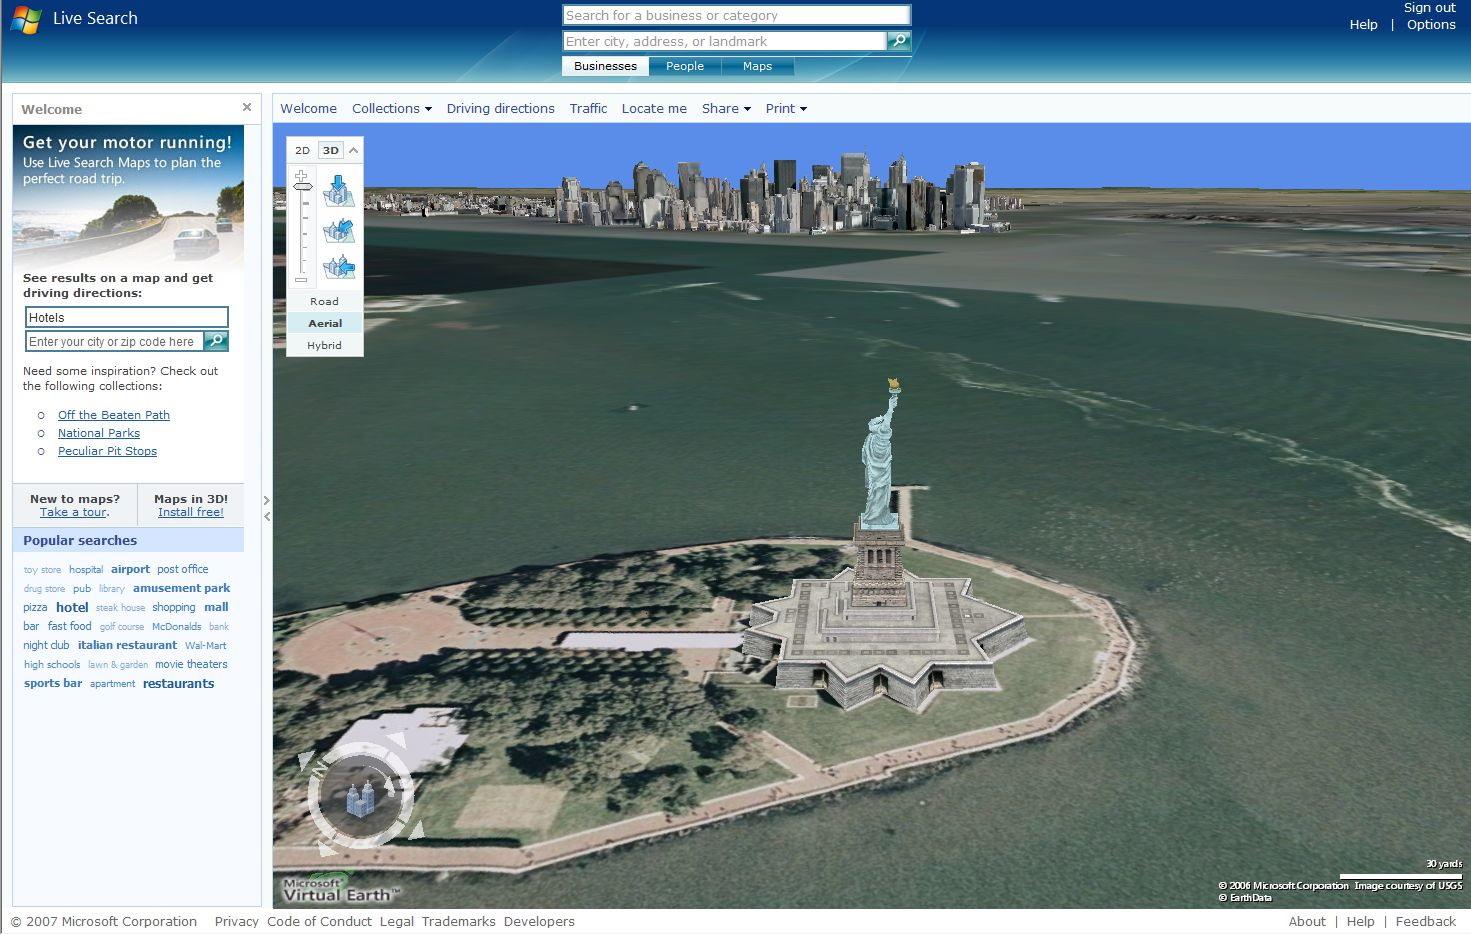Screen dimensions: 1471x934
Task: Open the National Parks collection
Action: click(99, 433)
